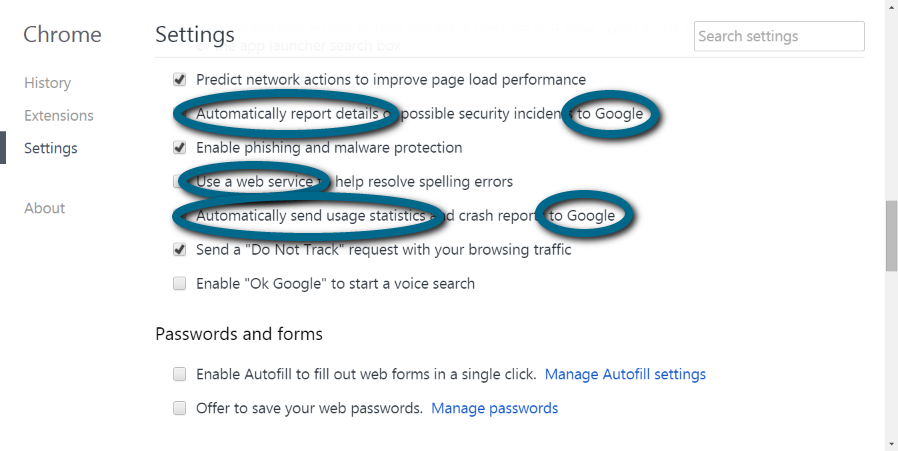Open Manage Autofill settings link
The width and height of the screenshot is (898, 451).
click(625, 374)
